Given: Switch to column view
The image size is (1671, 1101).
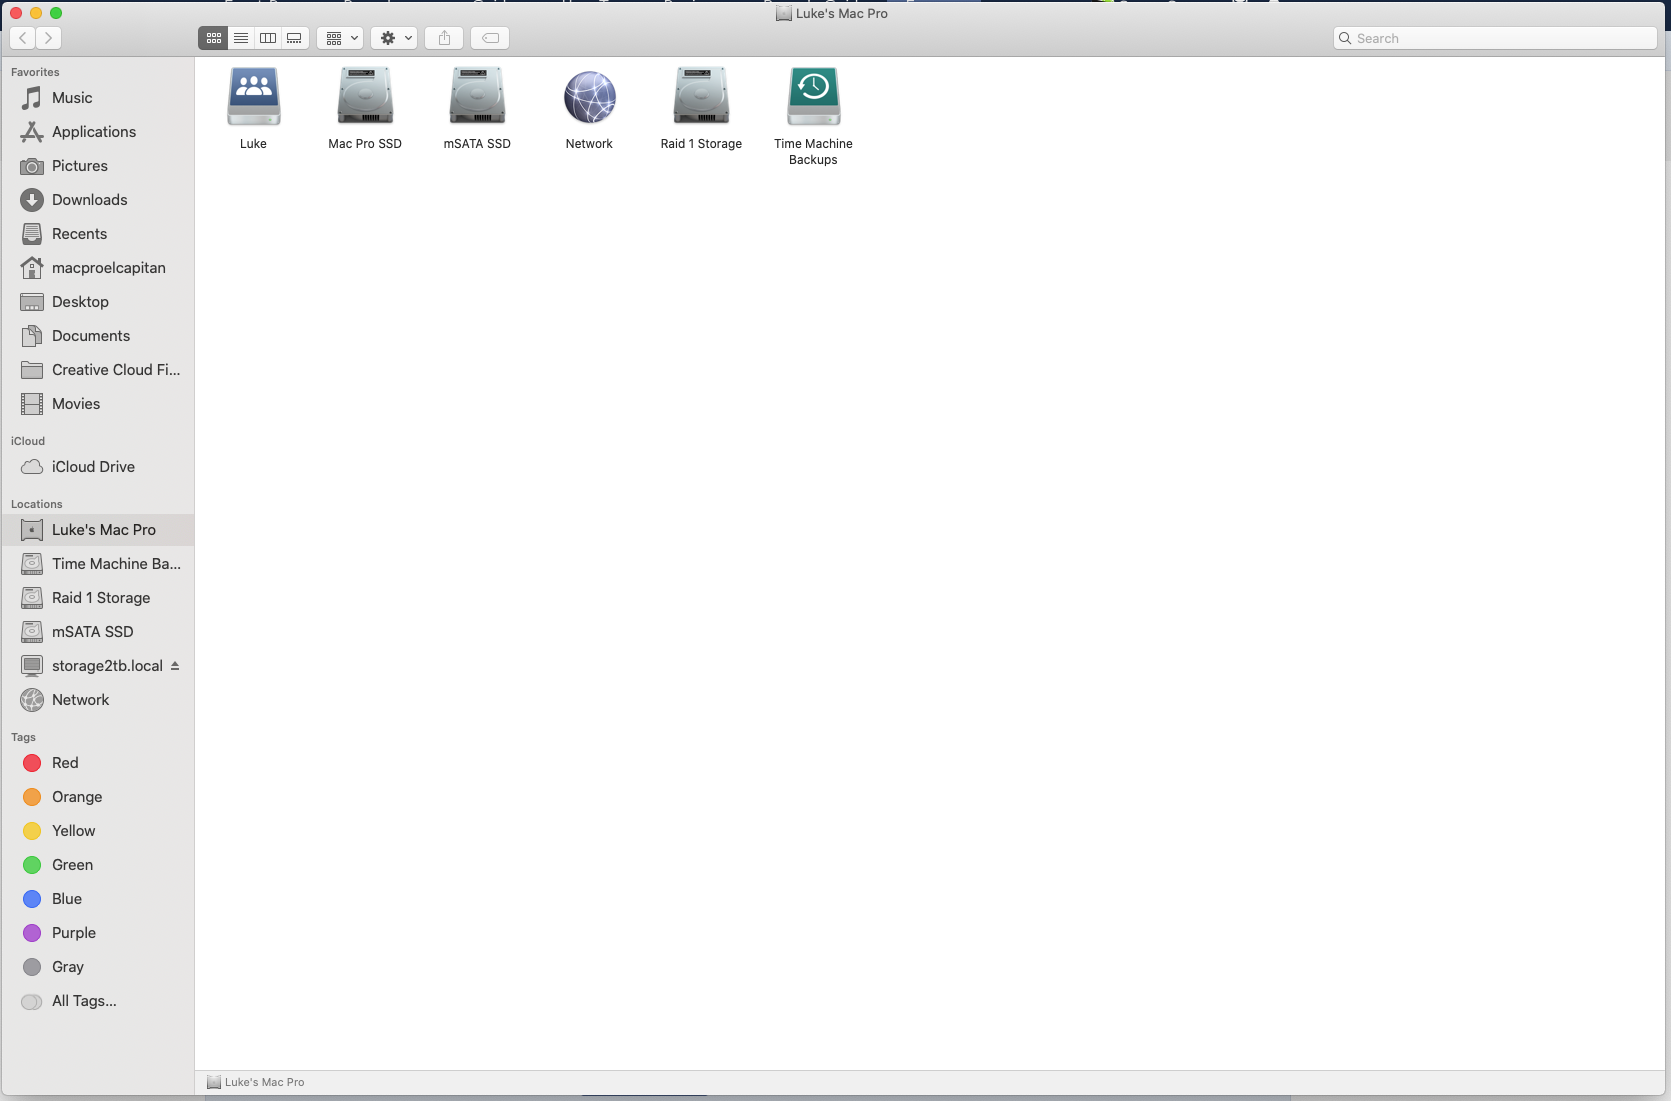Looking at the screenshot, I should pos(268,38).
